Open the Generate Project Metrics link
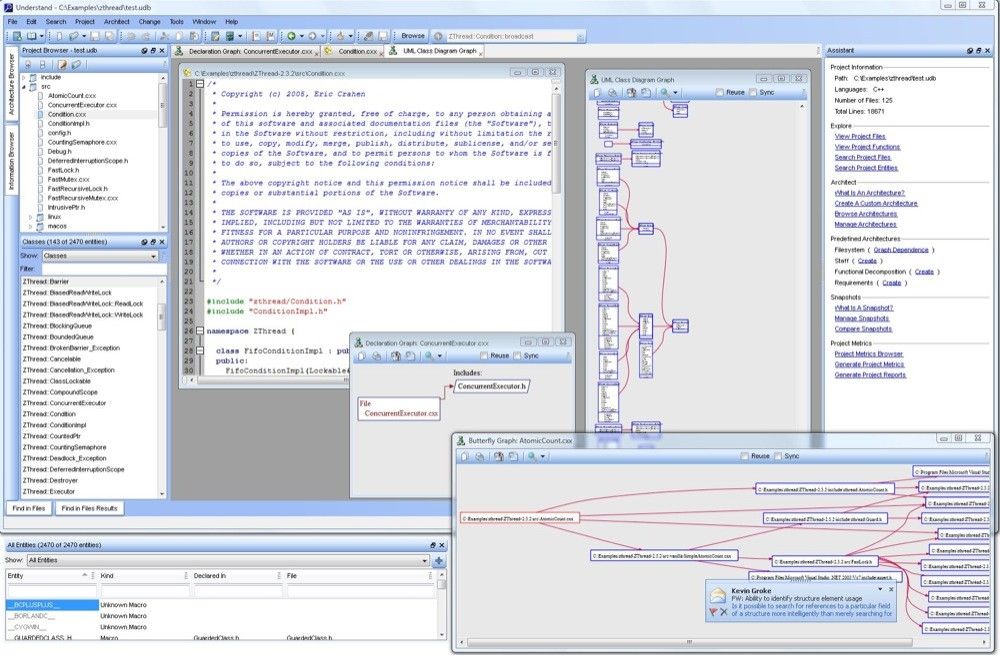 click(x=869, y=364)
